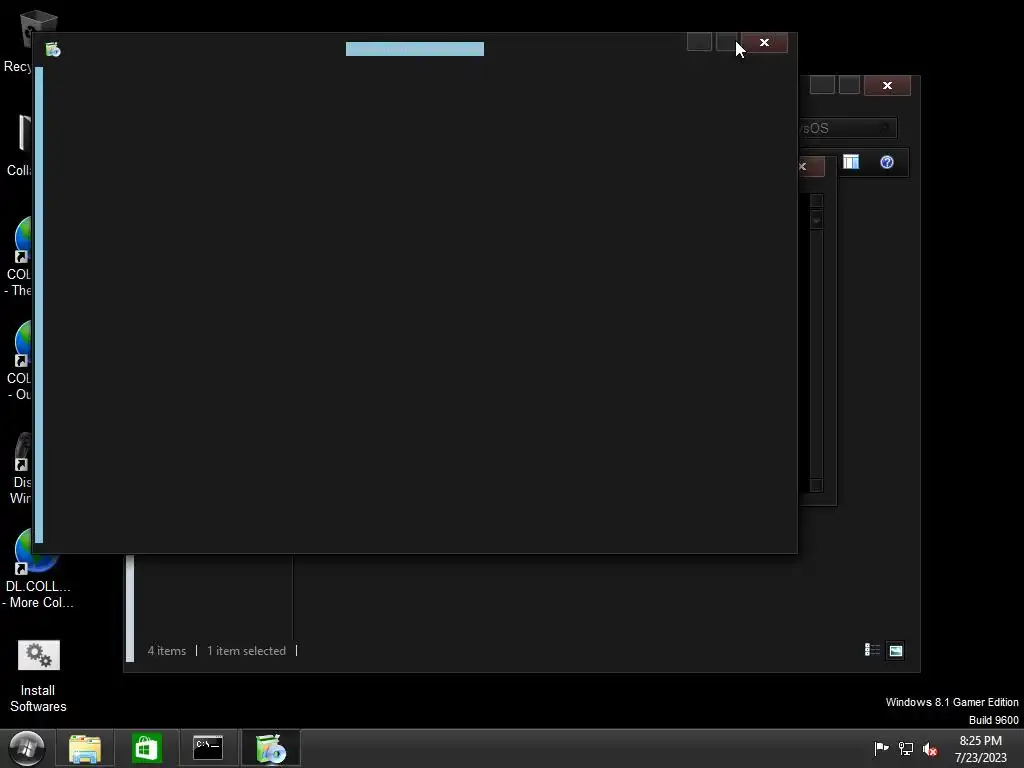Viewport: 1024px width, 768px height.
Task: Click "4 items" in Explorer status bar
Action: tap(167, 650)
